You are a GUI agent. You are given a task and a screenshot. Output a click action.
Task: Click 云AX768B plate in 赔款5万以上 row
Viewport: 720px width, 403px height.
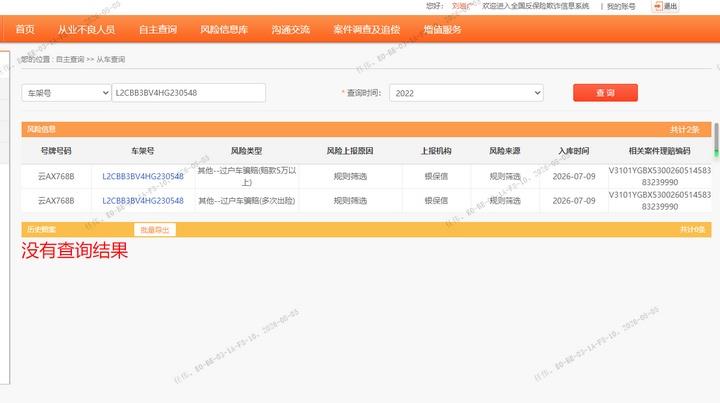click(x=56, y=176)
